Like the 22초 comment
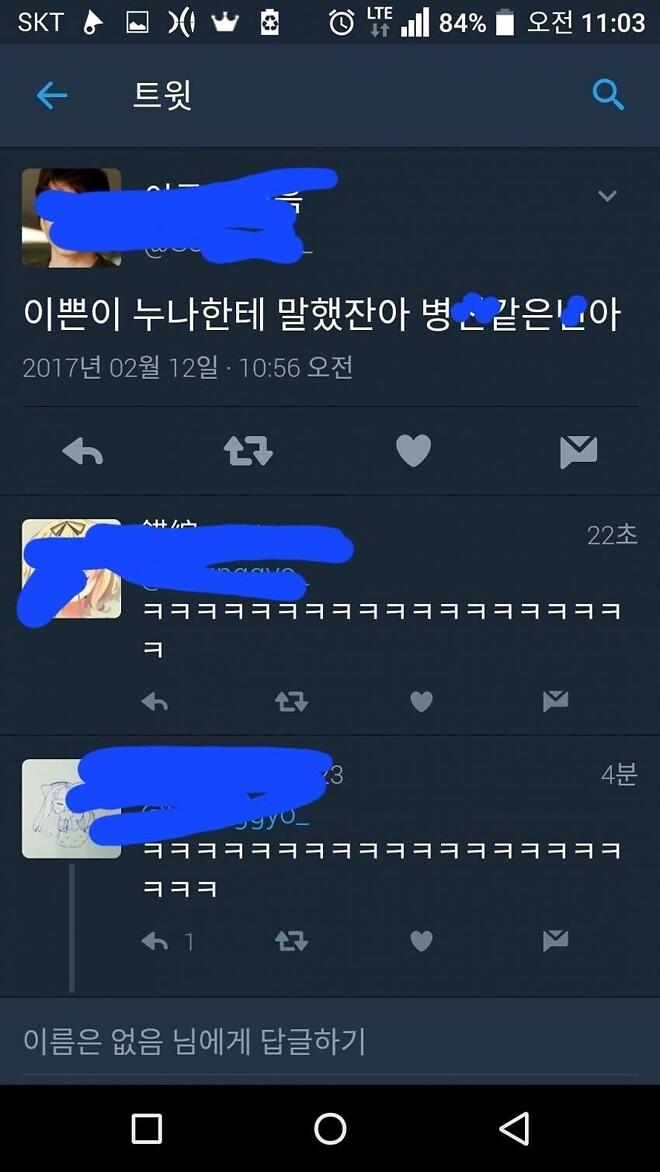 [x=422, y=701]
